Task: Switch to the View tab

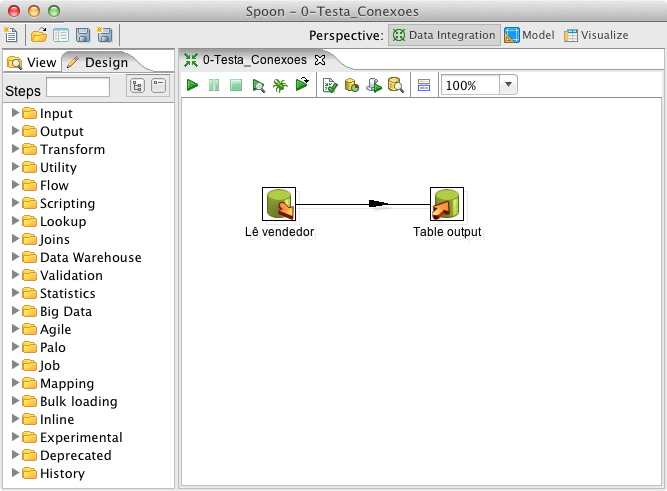Action: (x=32, y=63)
